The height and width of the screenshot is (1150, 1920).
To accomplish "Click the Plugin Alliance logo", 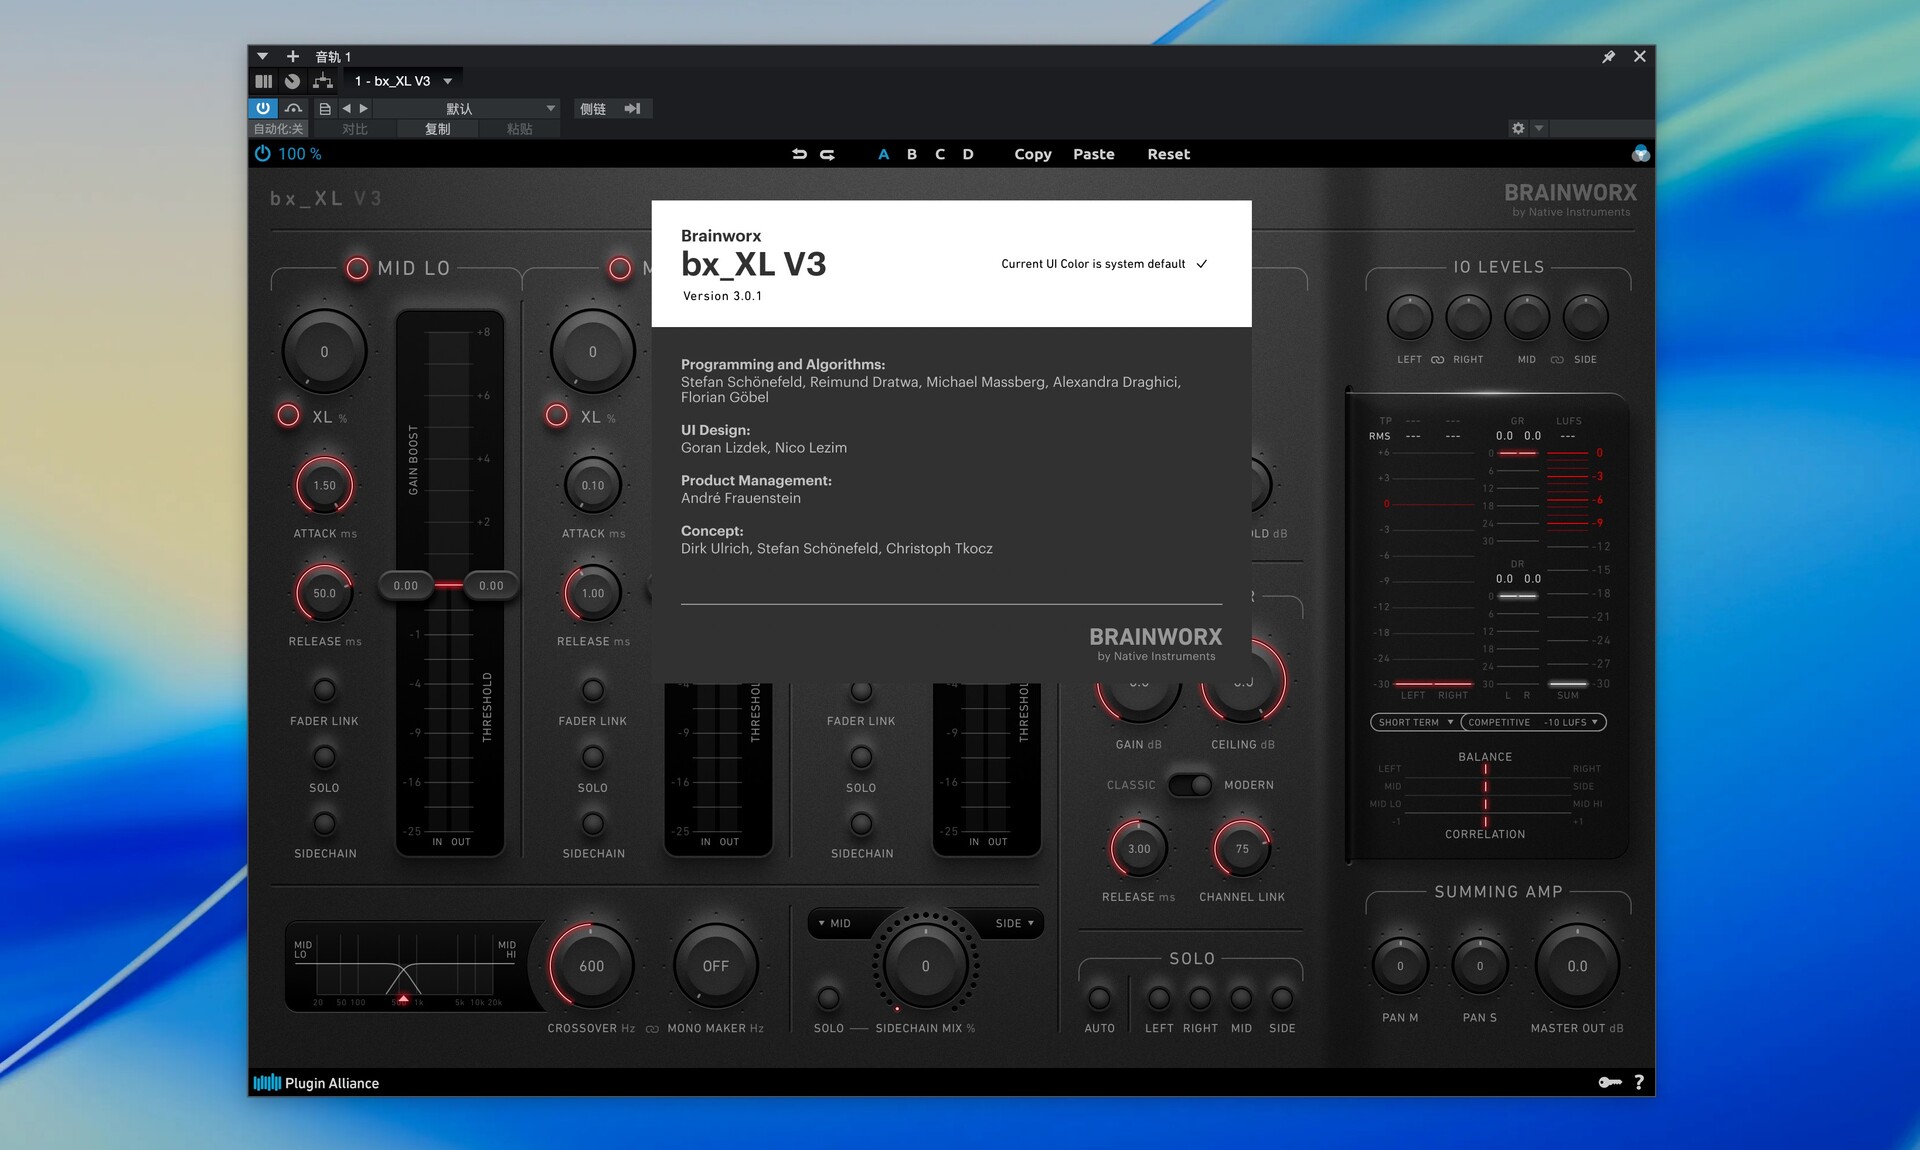I will coord(316,1083).
